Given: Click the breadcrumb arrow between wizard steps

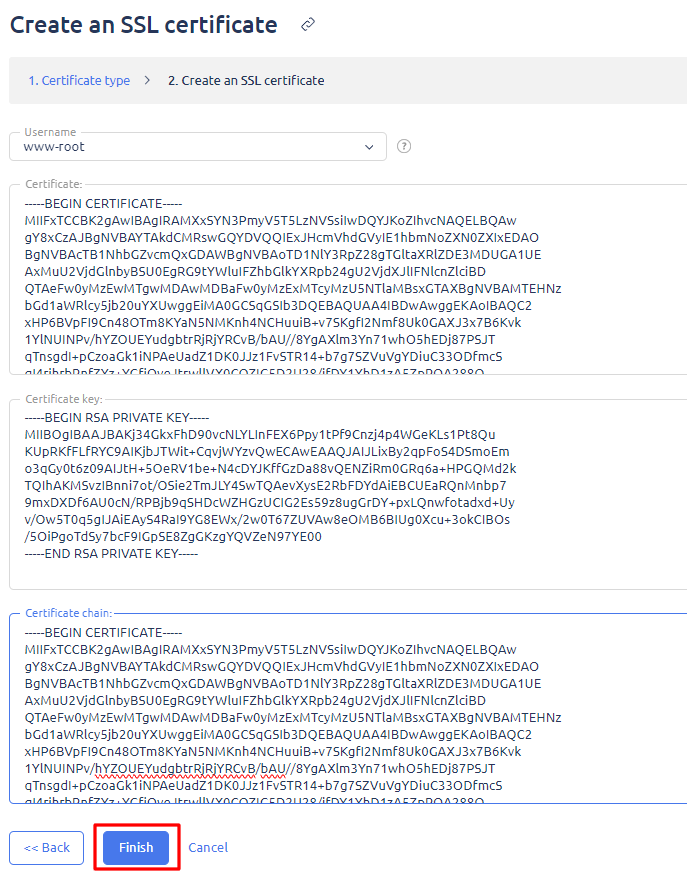Looking at the screenshot, I should coord(148,80).
